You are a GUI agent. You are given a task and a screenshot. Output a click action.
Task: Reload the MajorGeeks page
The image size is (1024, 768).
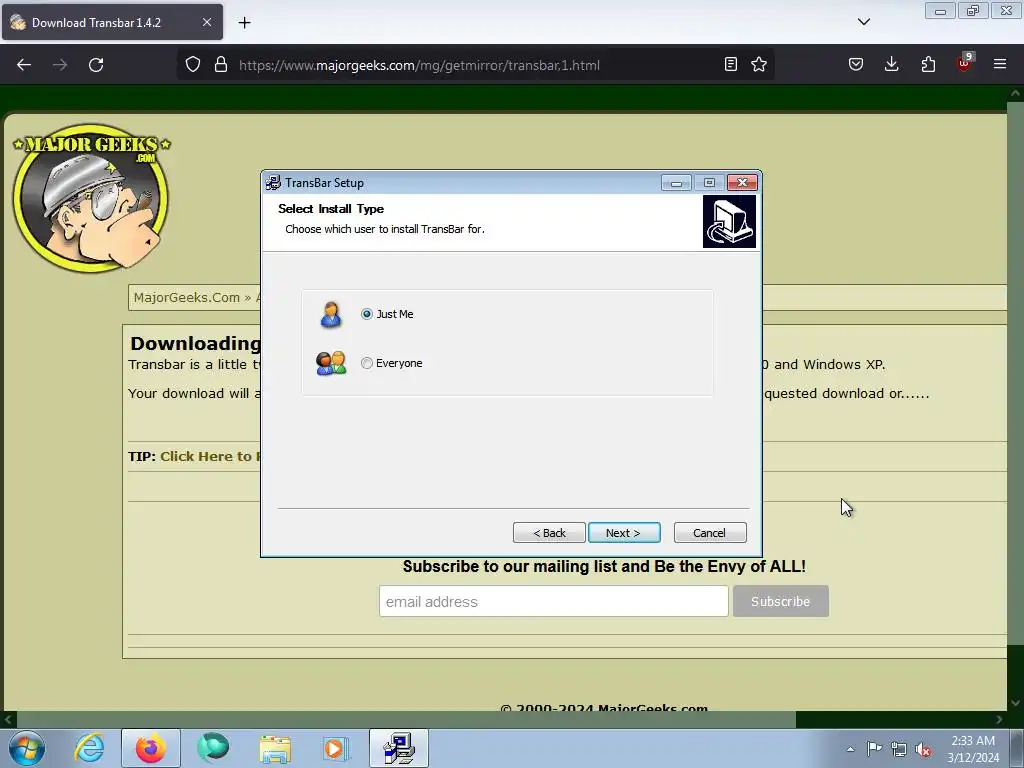96,65
